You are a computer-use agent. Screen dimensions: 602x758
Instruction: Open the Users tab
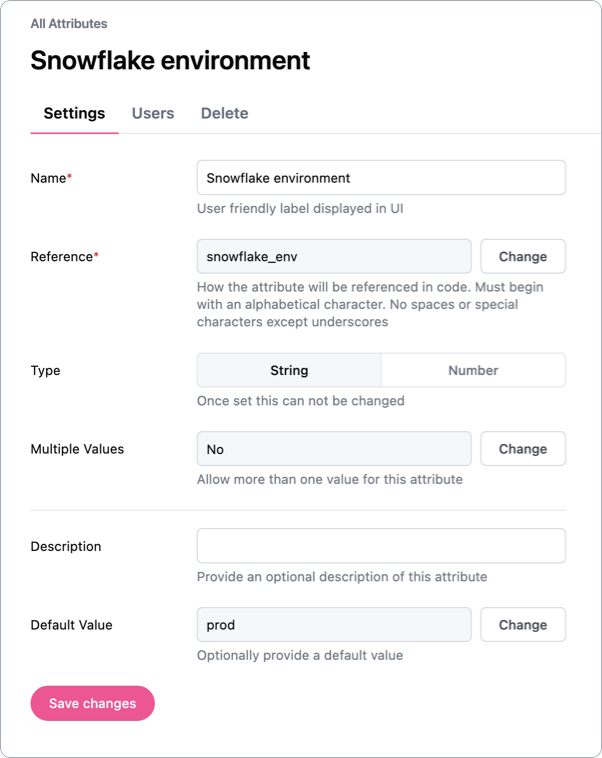click(153, 113)
